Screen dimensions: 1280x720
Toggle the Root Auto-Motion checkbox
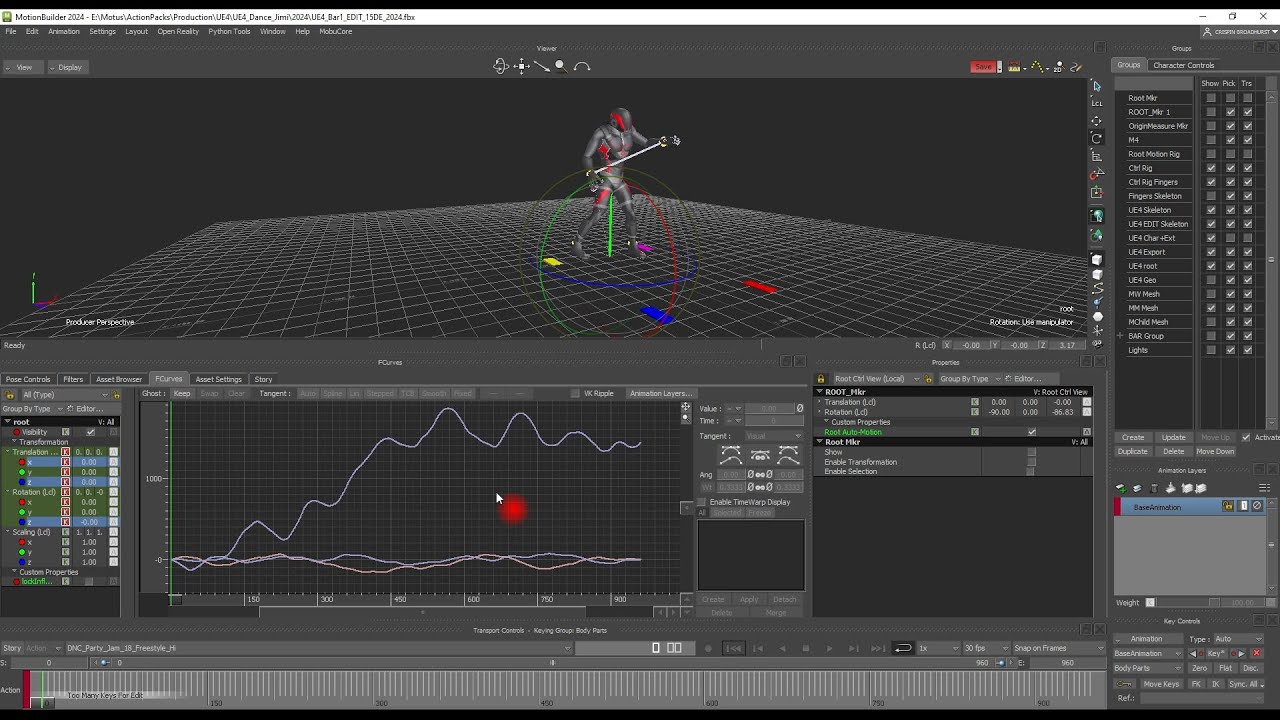[1031, 432]
